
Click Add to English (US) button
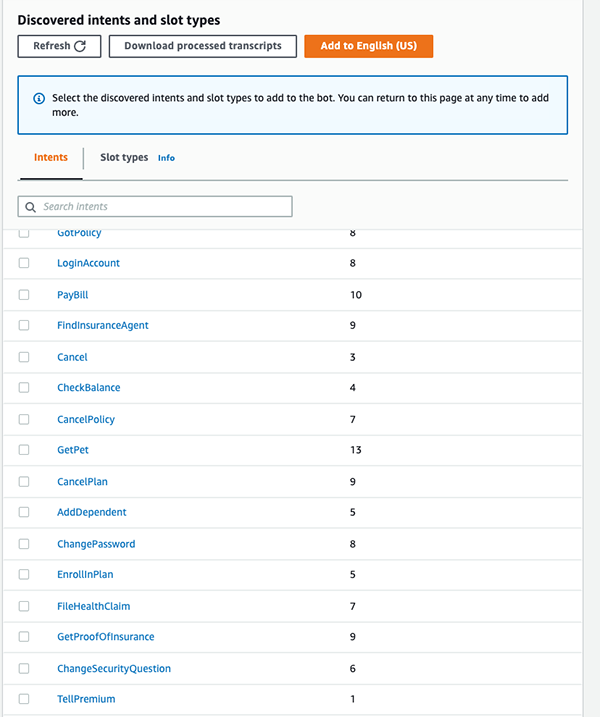(369, 46)
